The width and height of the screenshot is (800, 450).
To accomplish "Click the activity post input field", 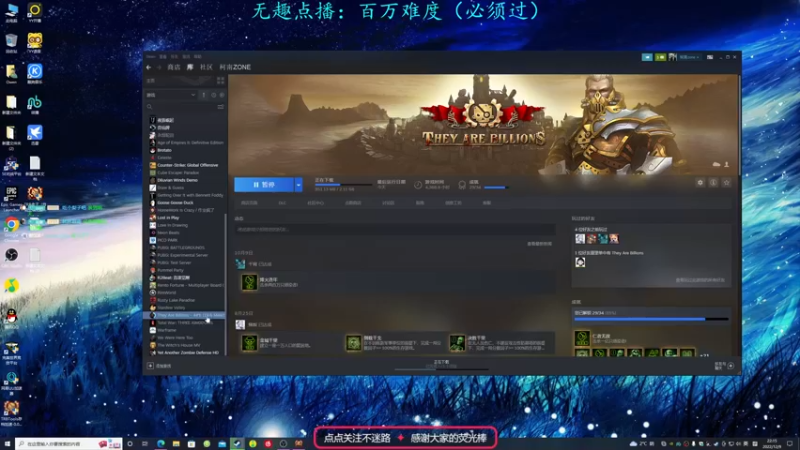I will coord(395,230).
